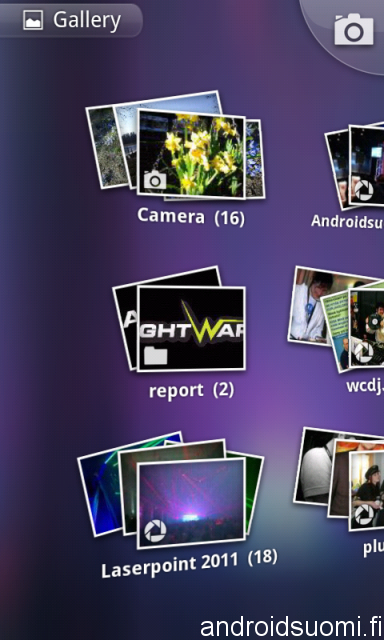384x640 pixels.
Task: Click Picasa badge on Androidsuomi album
Action: 363,190
